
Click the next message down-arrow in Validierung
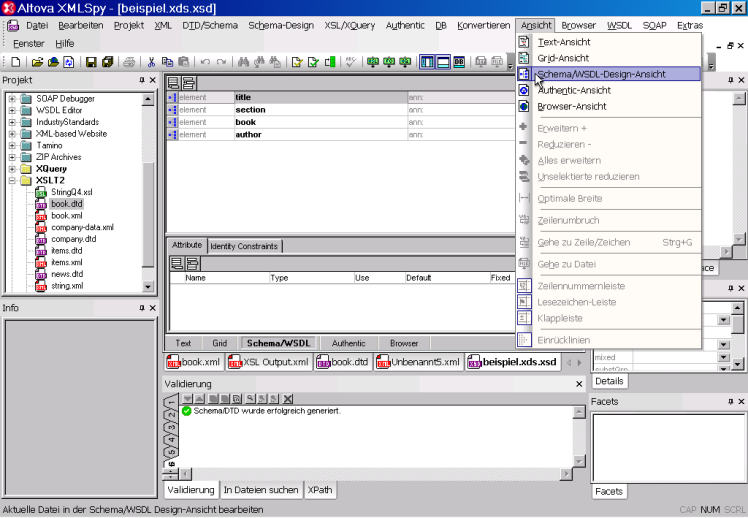tap(187, 399)
